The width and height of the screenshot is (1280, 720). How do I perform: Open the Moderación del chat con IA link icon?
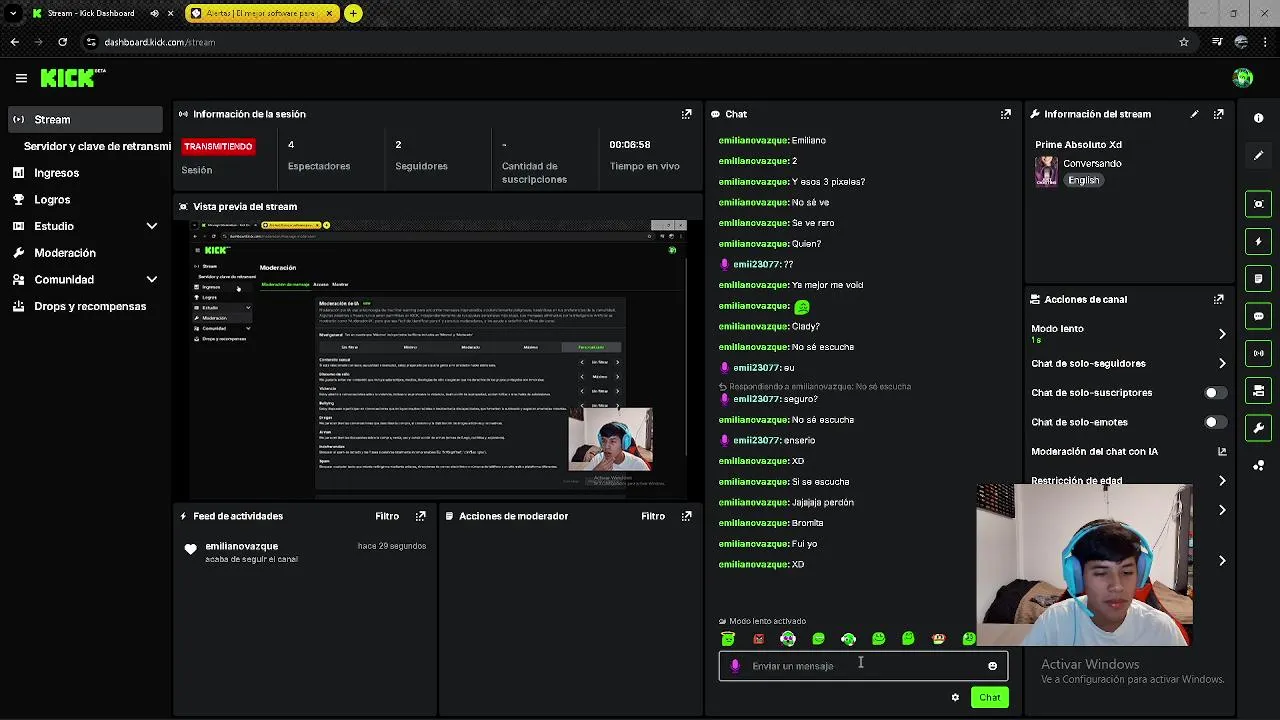(1222, 452)
